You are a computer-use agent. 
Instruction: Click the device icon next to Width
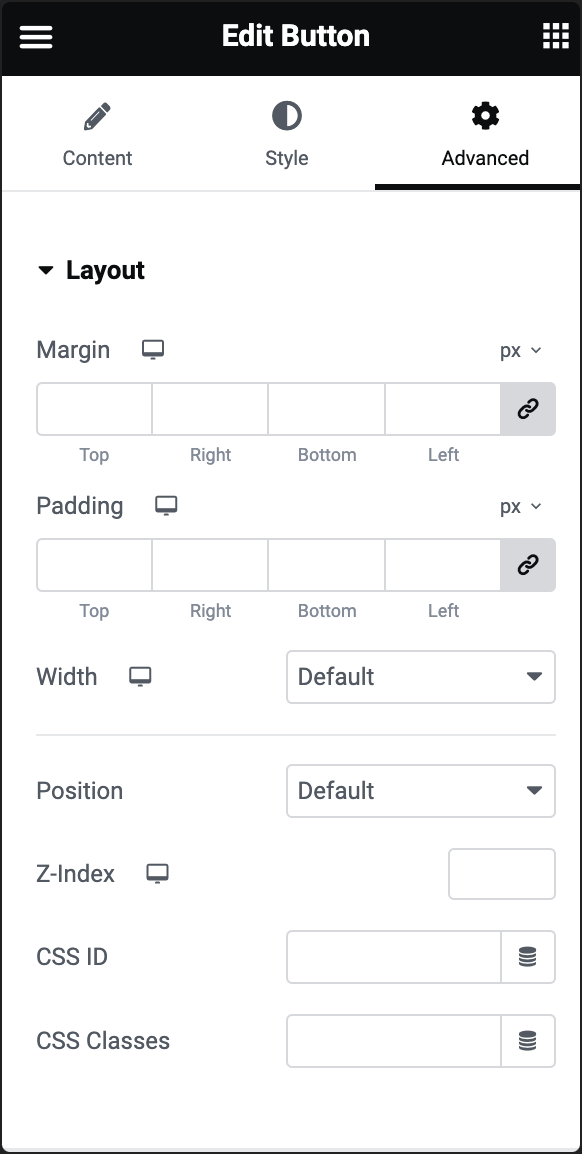(140, 677)
